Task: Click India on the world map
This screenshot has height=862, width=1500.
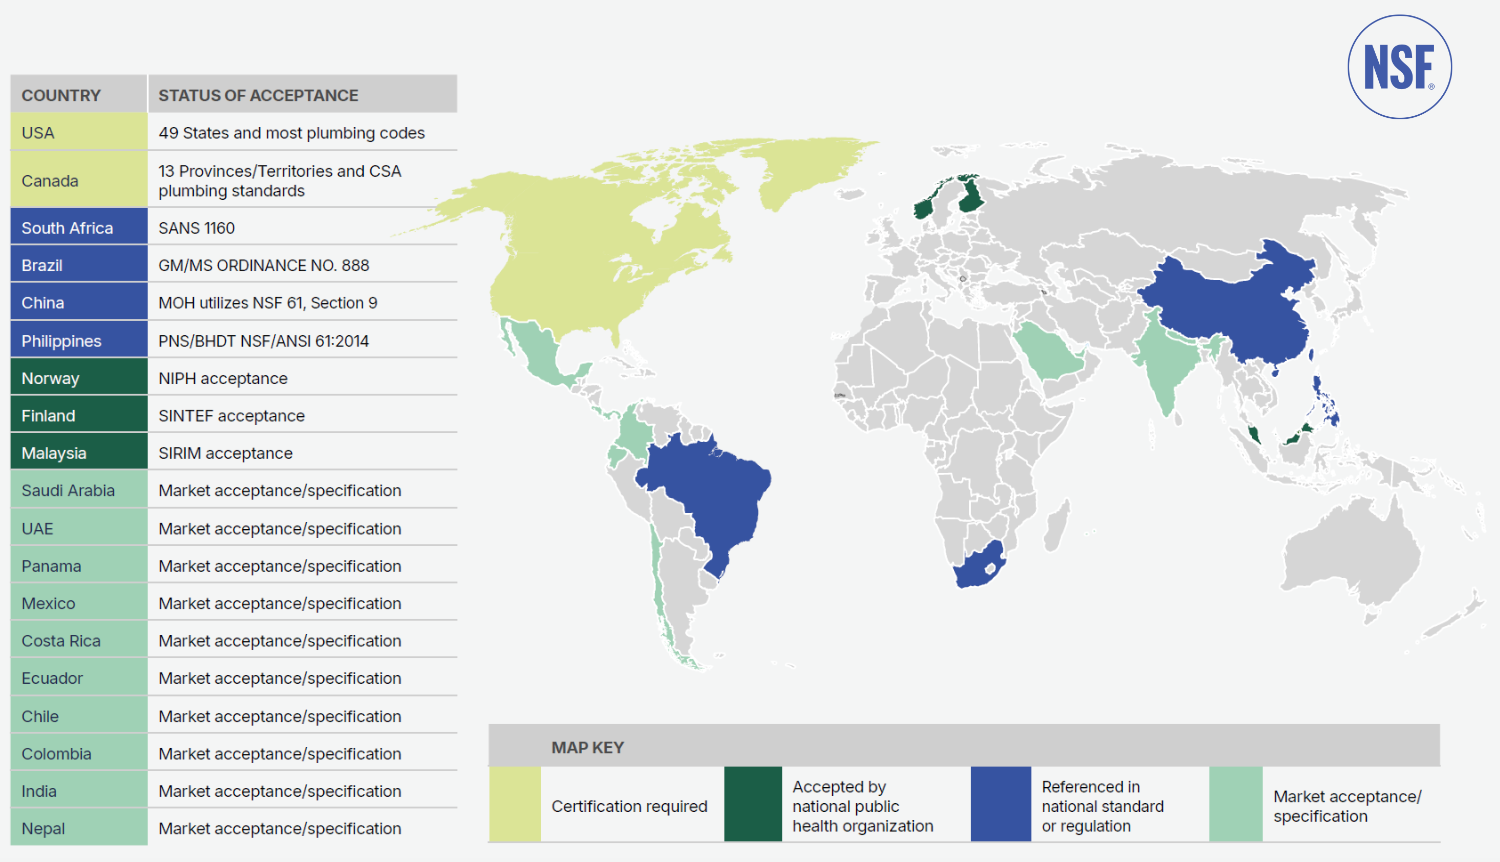Action: click(x=1165, y=362)
